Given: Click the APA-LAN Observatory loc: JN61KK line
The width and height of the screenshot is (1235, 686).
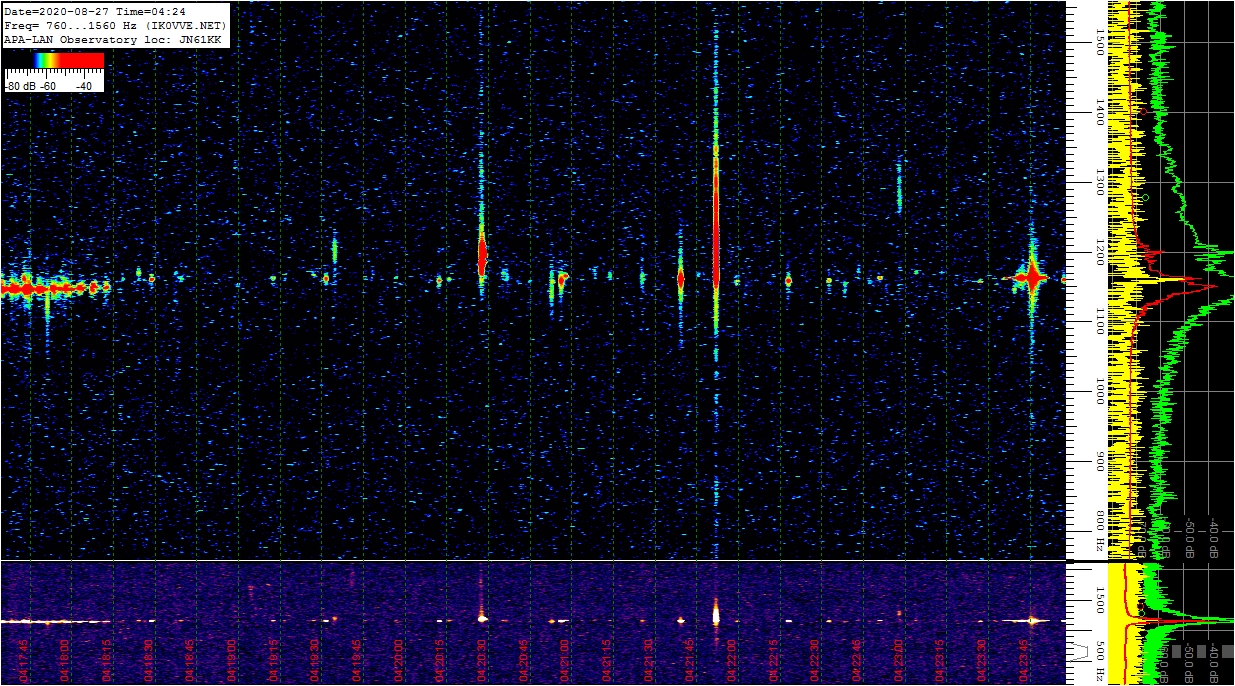Looking at the screenshot, I should coord(113,39).
